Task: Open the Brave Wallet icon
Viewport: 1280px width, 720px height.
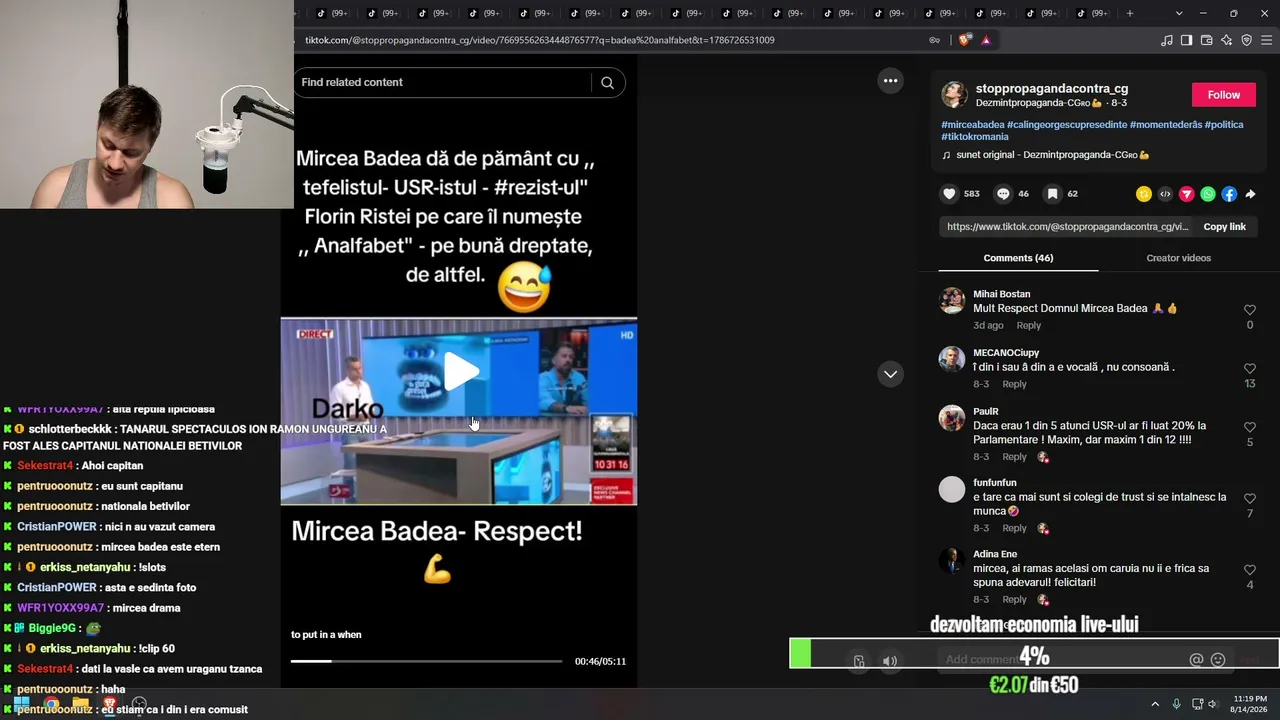Action: (1206, 40)
